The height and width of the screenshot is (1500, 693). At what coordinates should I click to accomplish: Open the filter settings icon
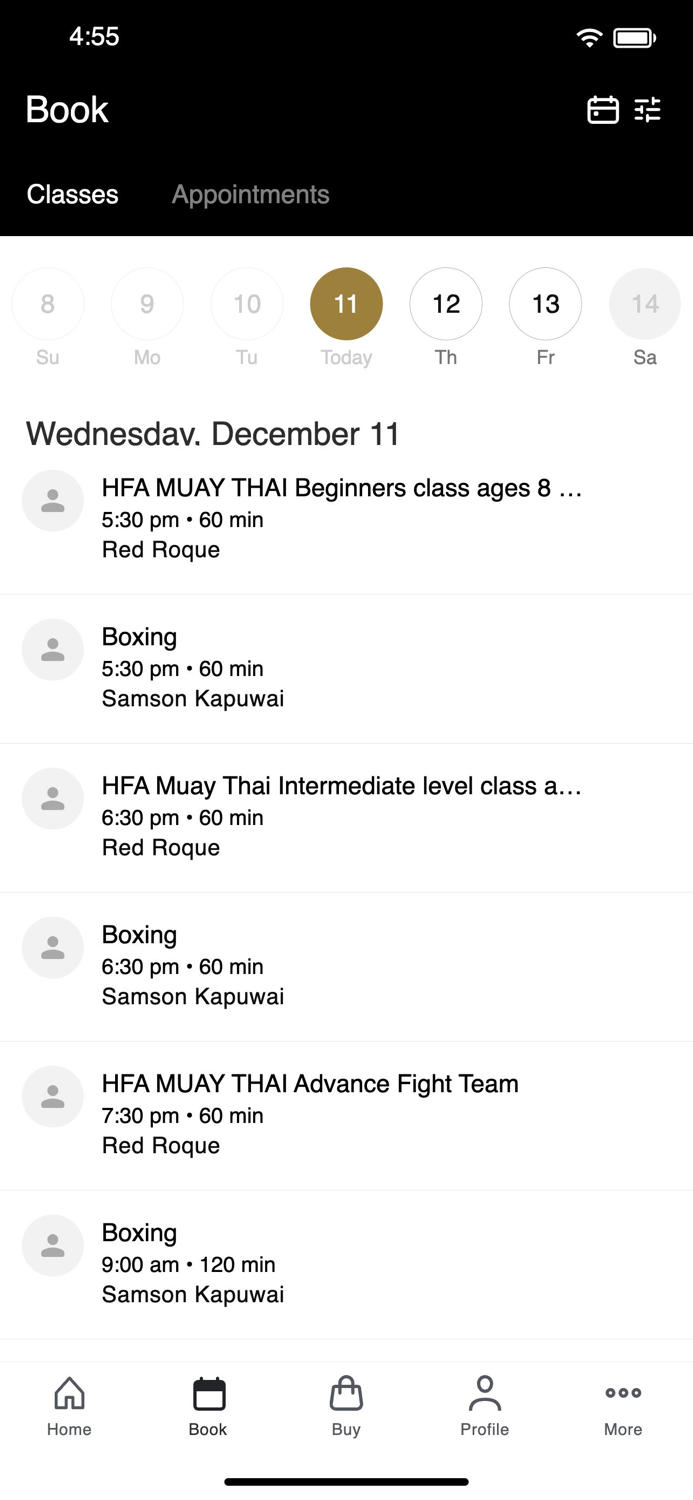(648, 110)
